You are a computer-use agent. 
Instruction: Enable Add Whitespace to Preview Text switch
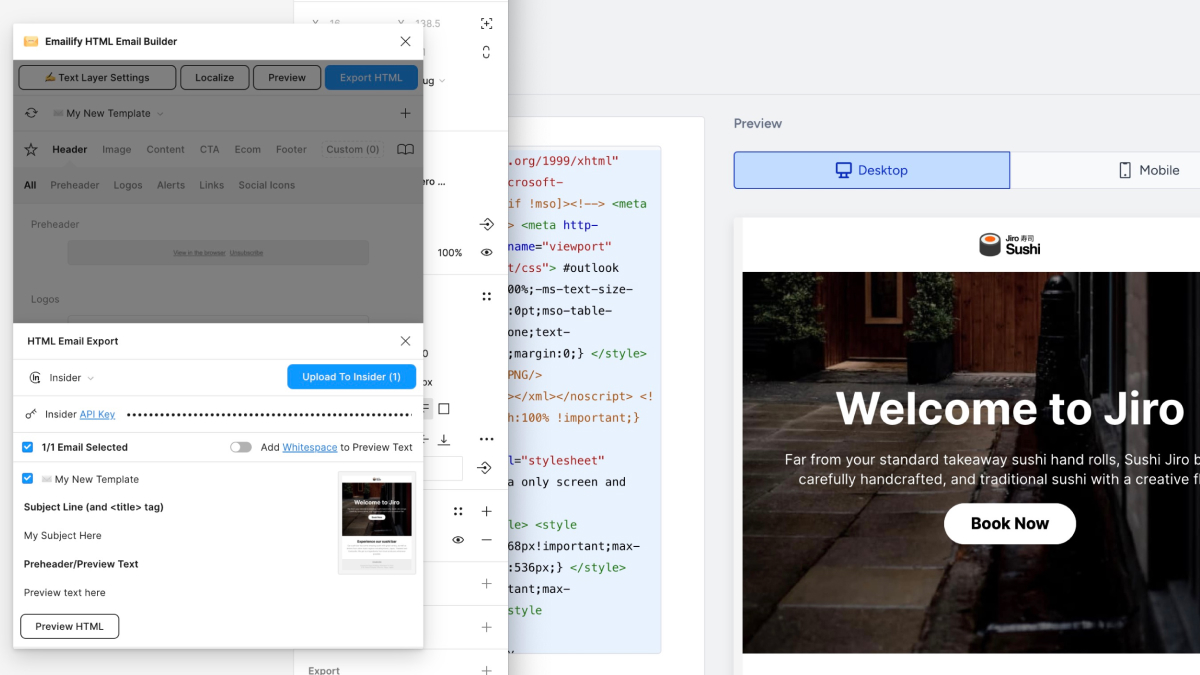coord(241,447)
